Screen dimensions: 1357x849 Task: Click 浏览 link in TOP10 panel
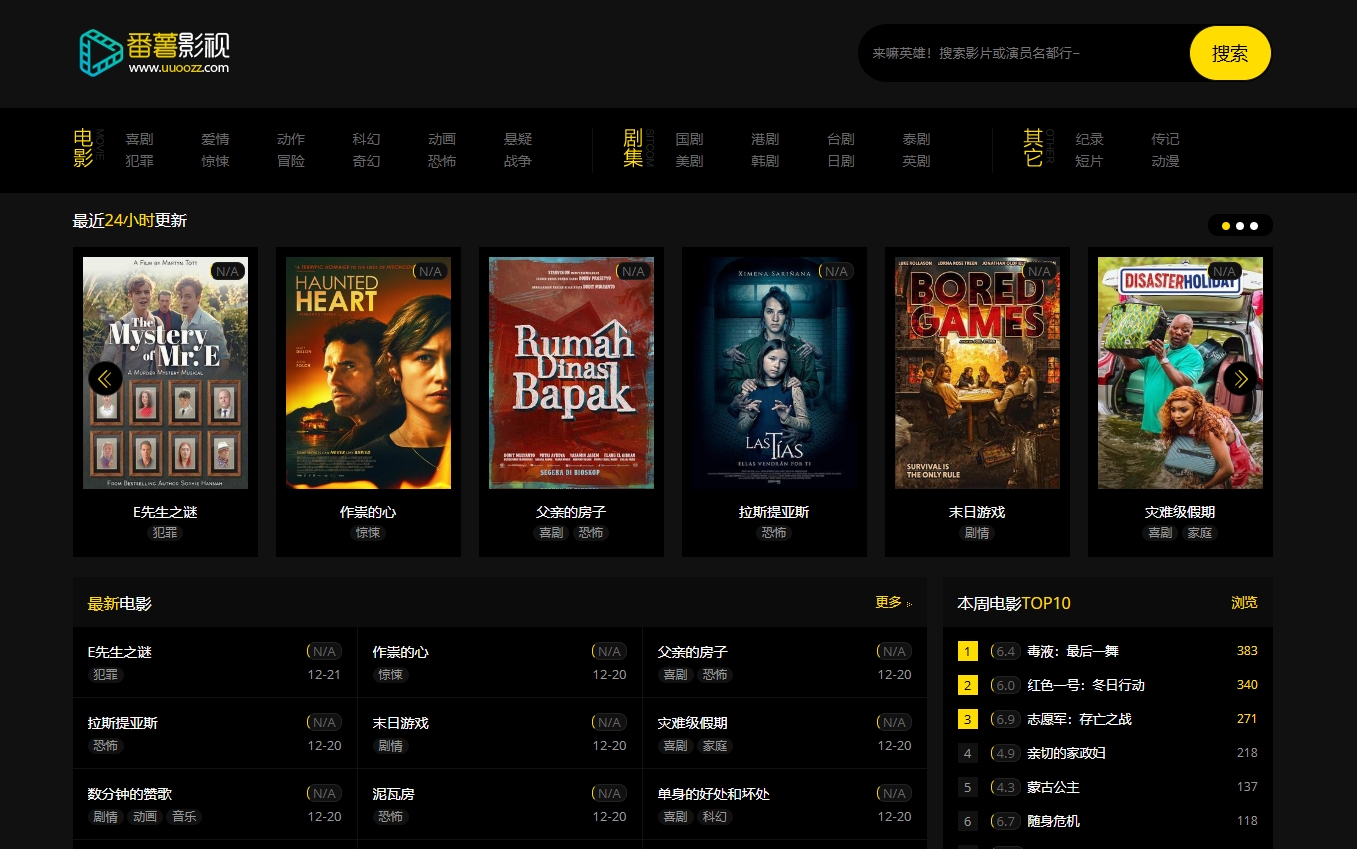(1244, 603)
